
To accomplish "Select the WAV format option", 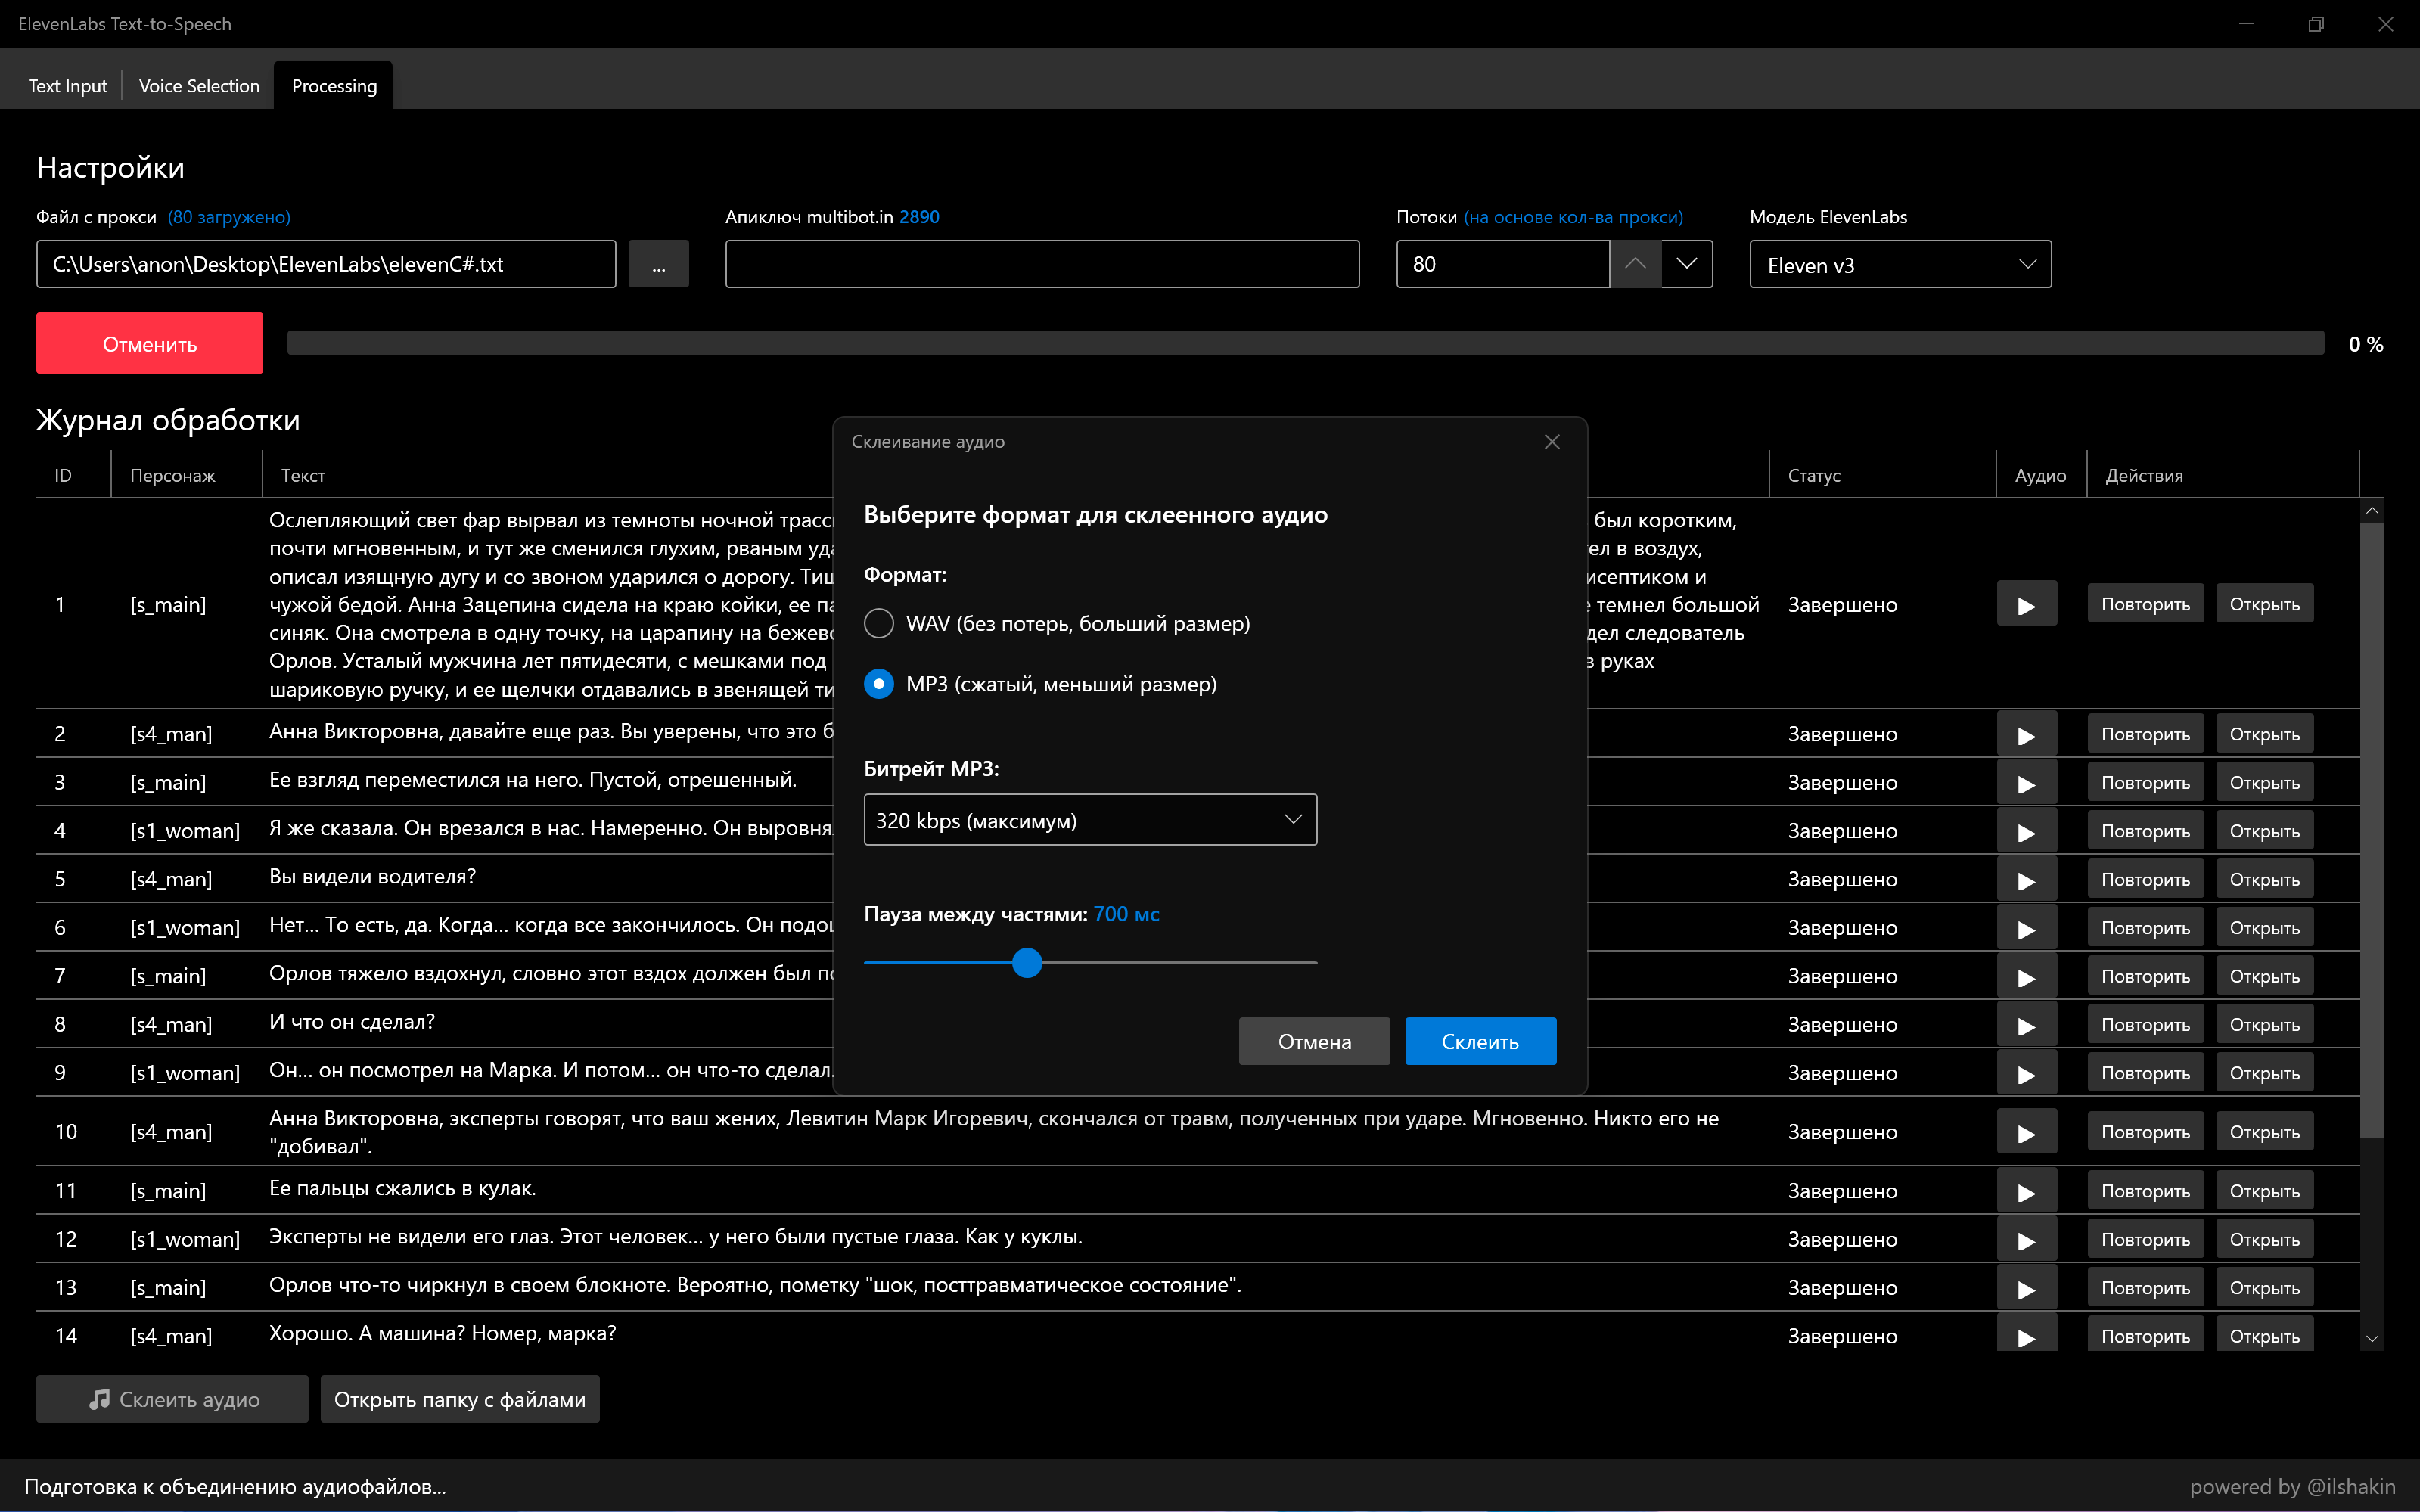I will 879,624.
